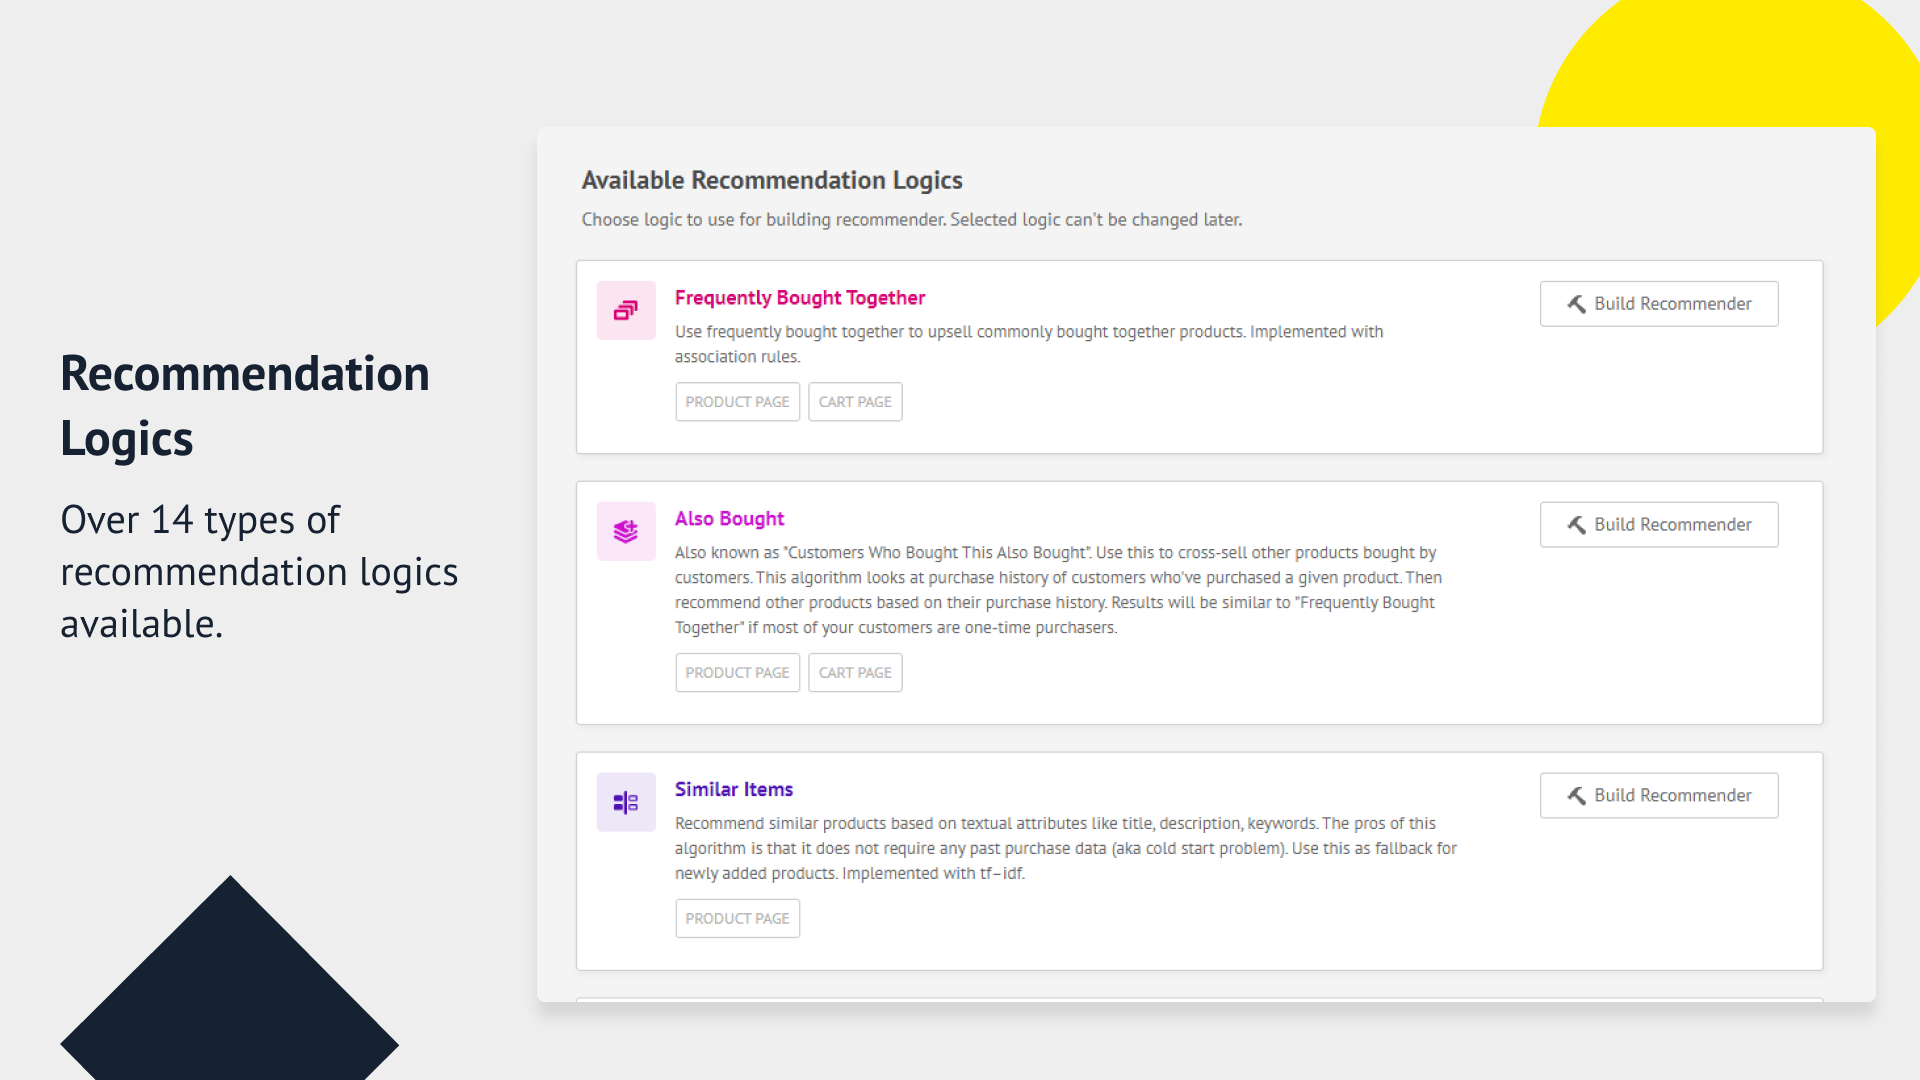This screenshot has width=1920, height=1080.
Task: Select CART PAGE tag under Also Bought
Action: tap(855, 673)
